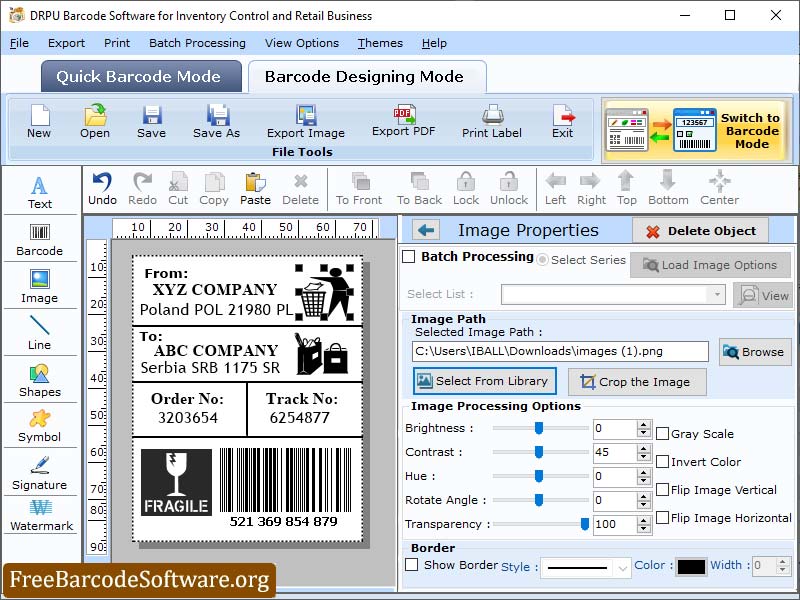This screenshot has height=600, width=800.
Task: Choose Save As in File Tools
Action: [x=216, y=121]
